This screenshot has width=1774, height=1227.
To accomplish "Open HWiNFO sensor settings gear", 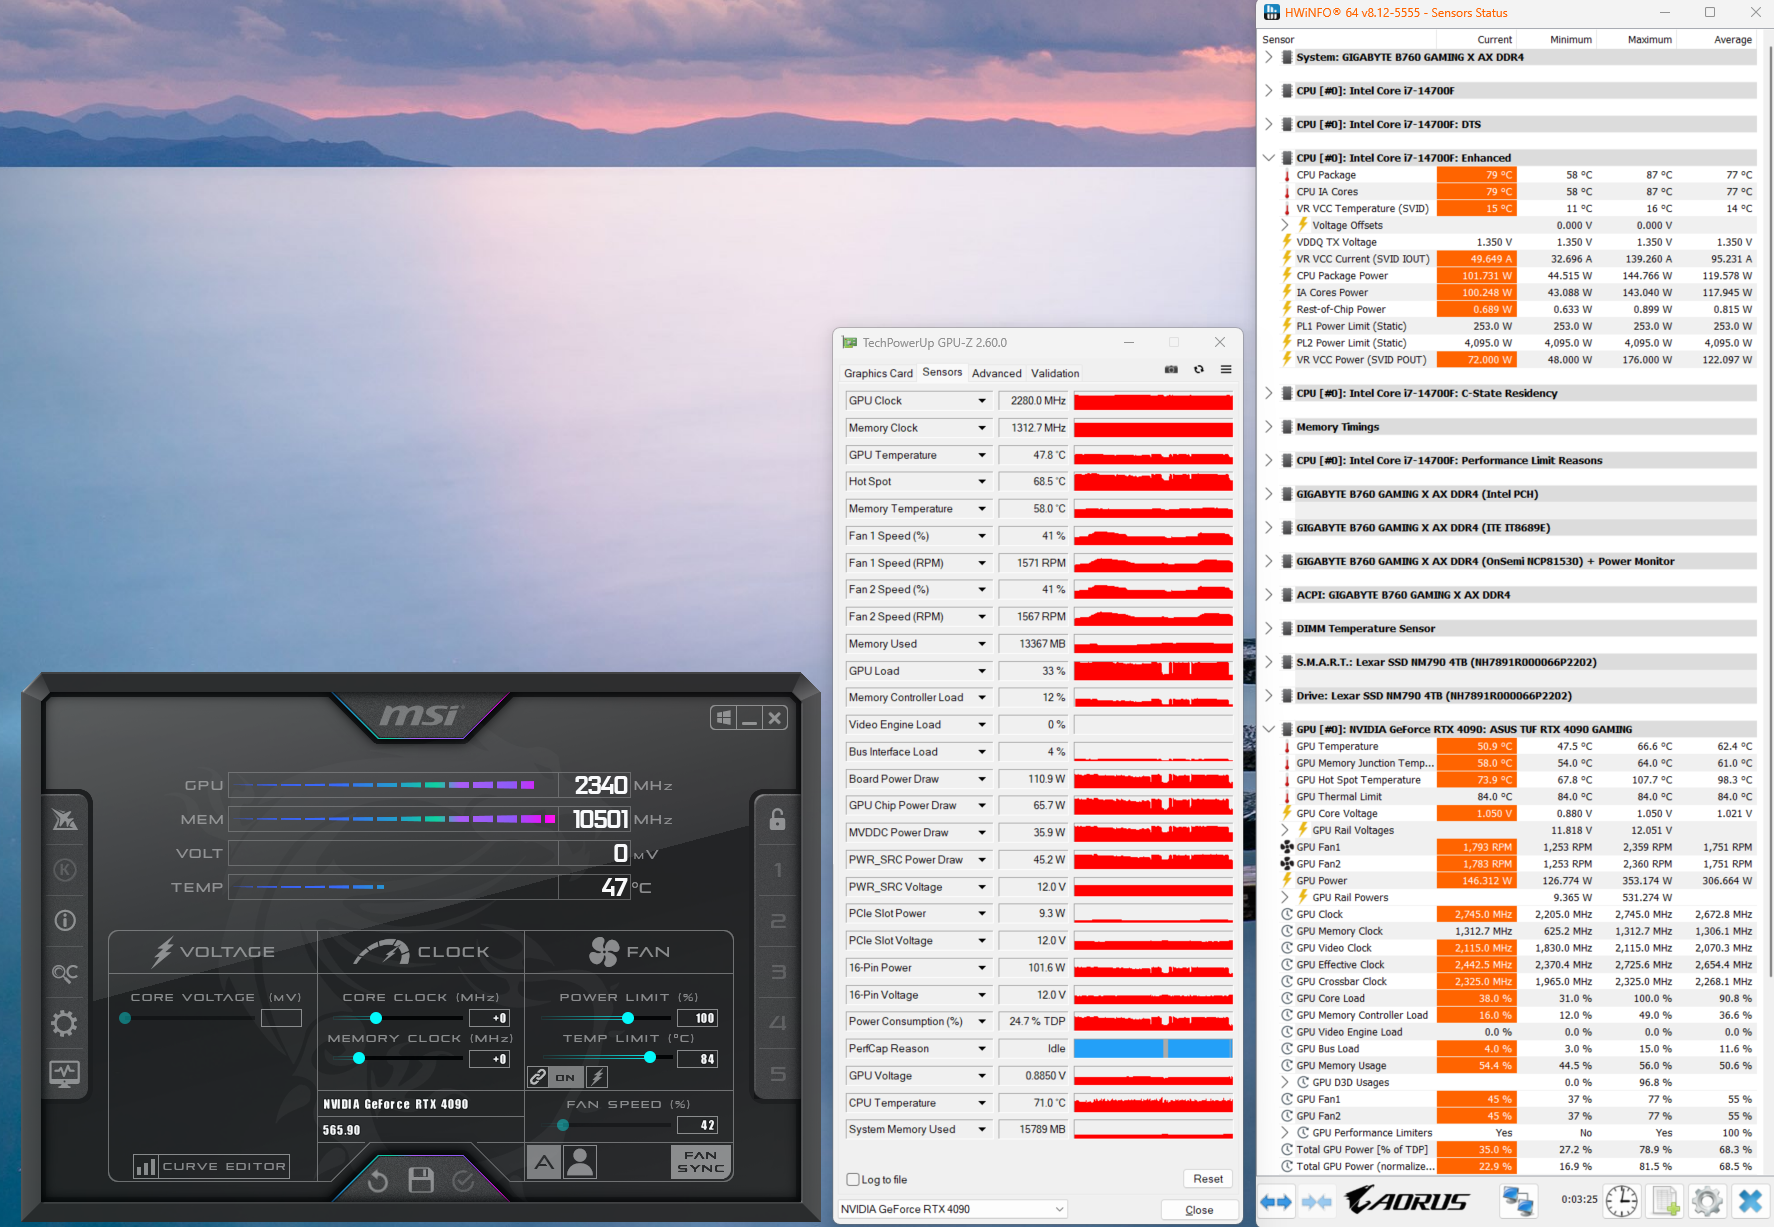I will 1707,1201.
